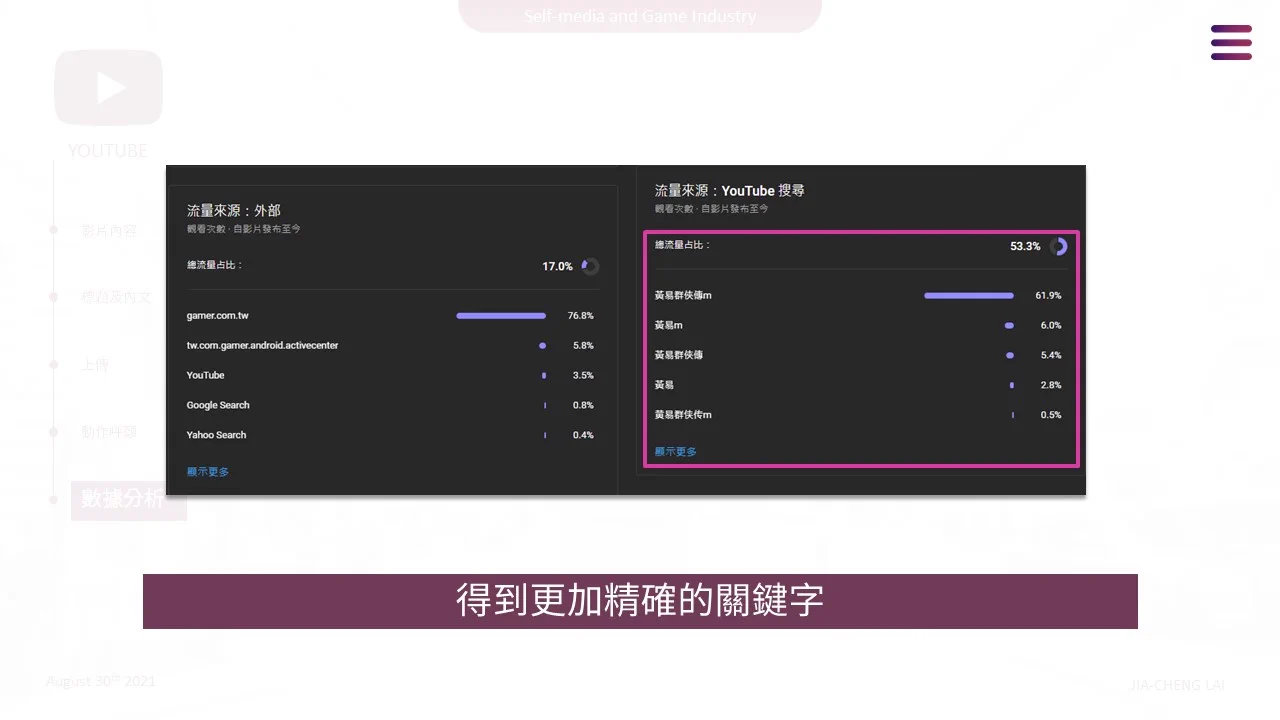Screen dimensions: 1280x720
Task: Click the 黃易m 6.0% bar dot
Action: coord(1009,325)
